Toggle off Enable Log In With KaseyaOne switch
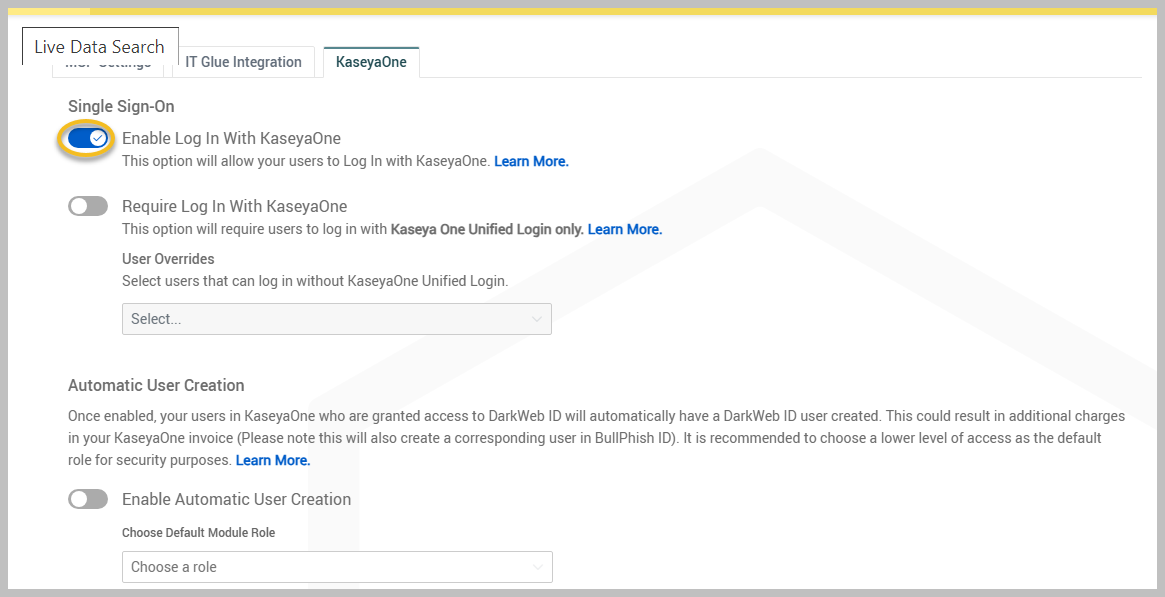Viewport: 1165px width, 597px height. (88, 139)
